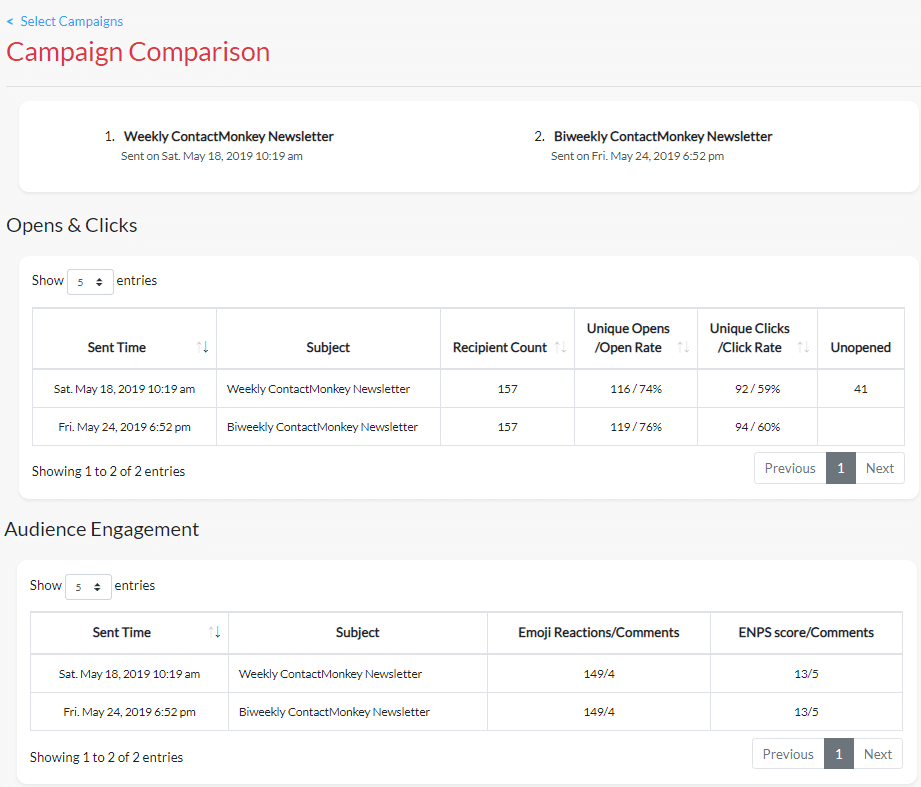Open Audience Engagement entries count dropdown
The height and width of the screenshot is (787, 921).
tap(88, 587)
